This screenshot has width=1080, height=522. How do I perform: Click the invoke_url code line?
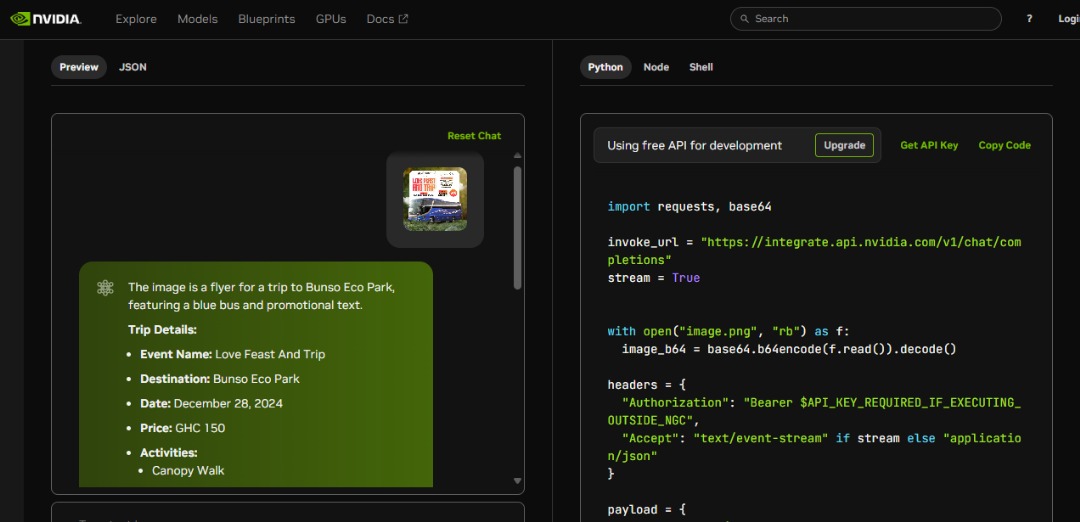click(x=814, y=251)
